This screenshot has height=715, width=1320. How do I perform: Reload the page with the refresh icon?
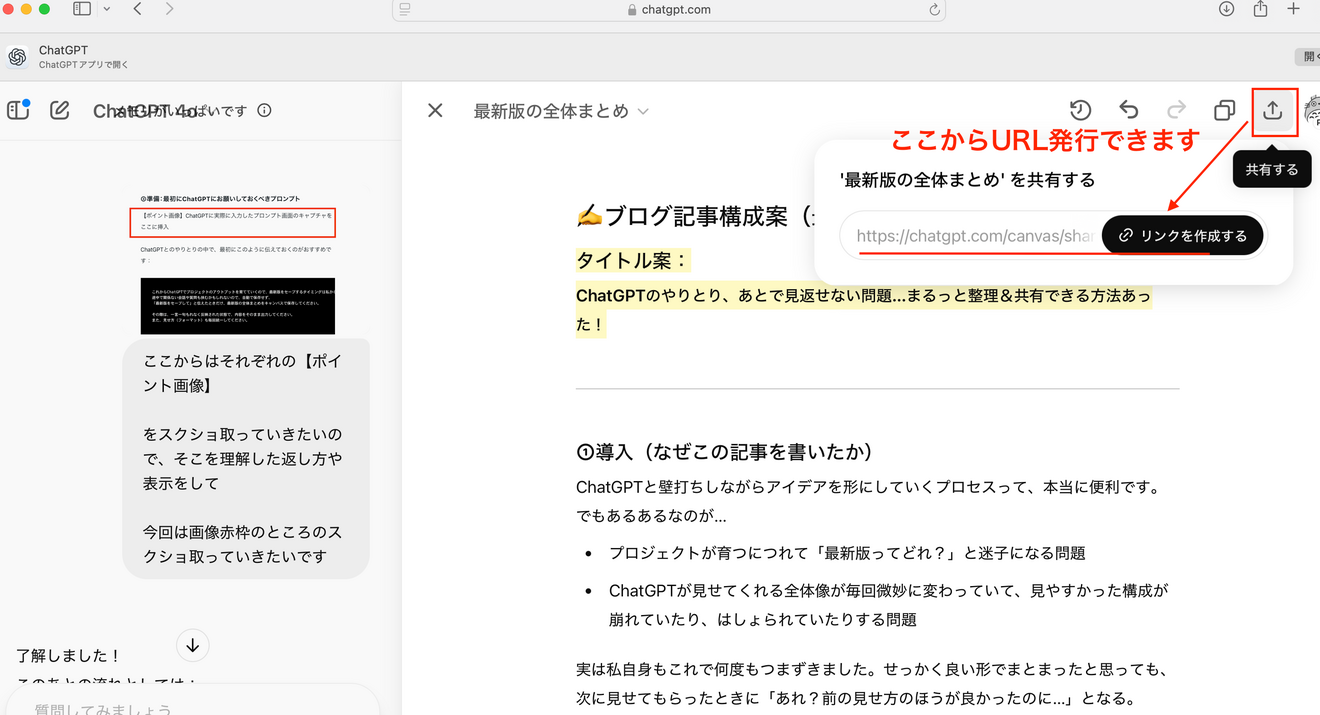click(x=934, y=9)
